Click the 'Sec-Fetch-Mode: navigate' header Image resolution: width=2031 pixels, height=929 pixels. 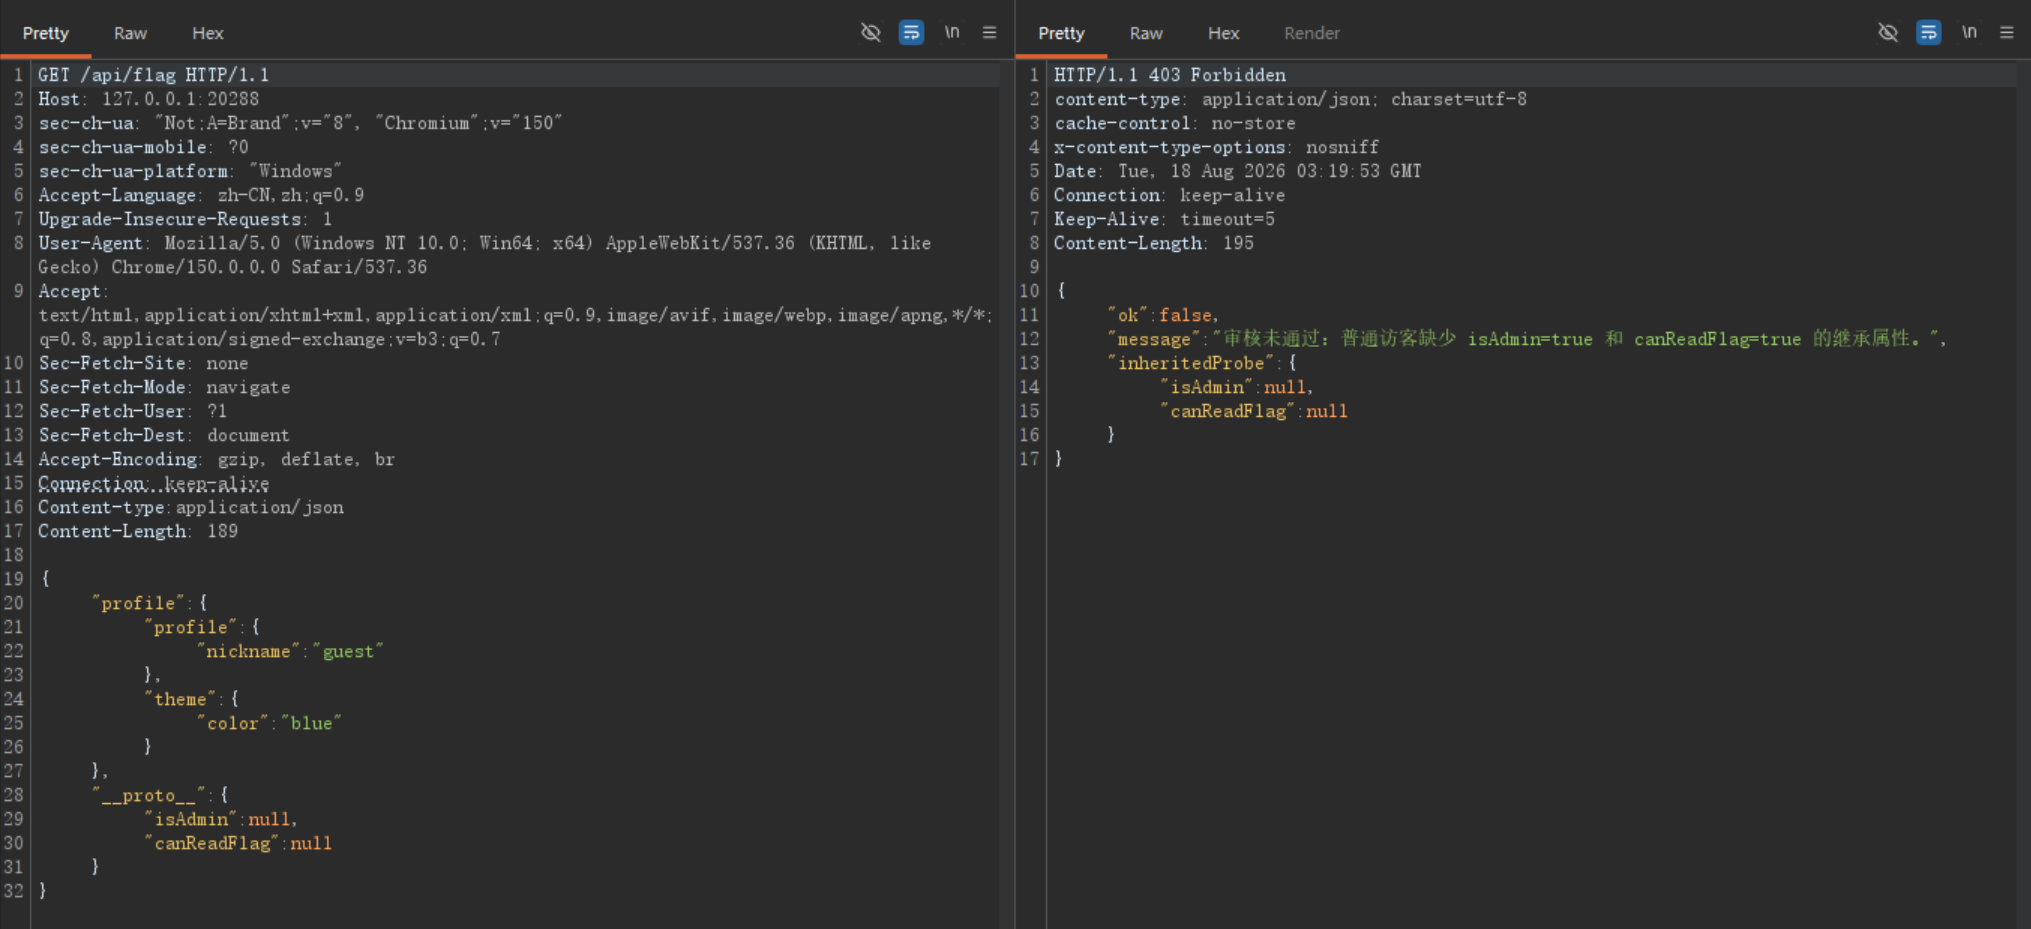pos(165,387)
